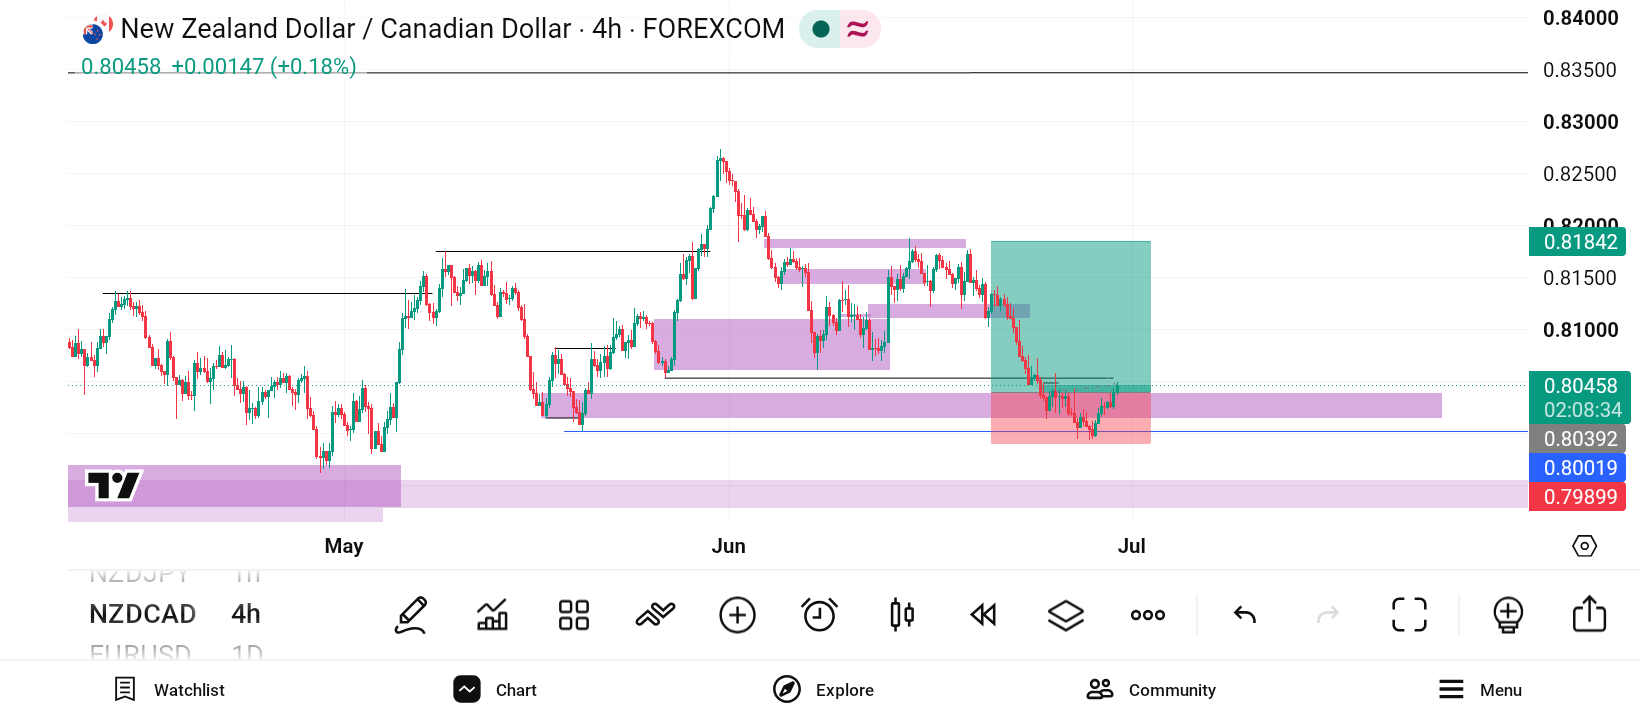
Task: Share the chart with the share icon
Action: click(x=1589, y=614)
